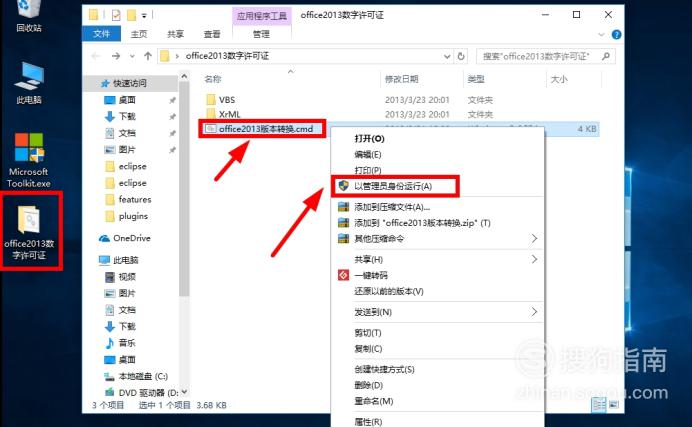
Task: Go forward with the forward arrow
Action: [x=116, y=56]
